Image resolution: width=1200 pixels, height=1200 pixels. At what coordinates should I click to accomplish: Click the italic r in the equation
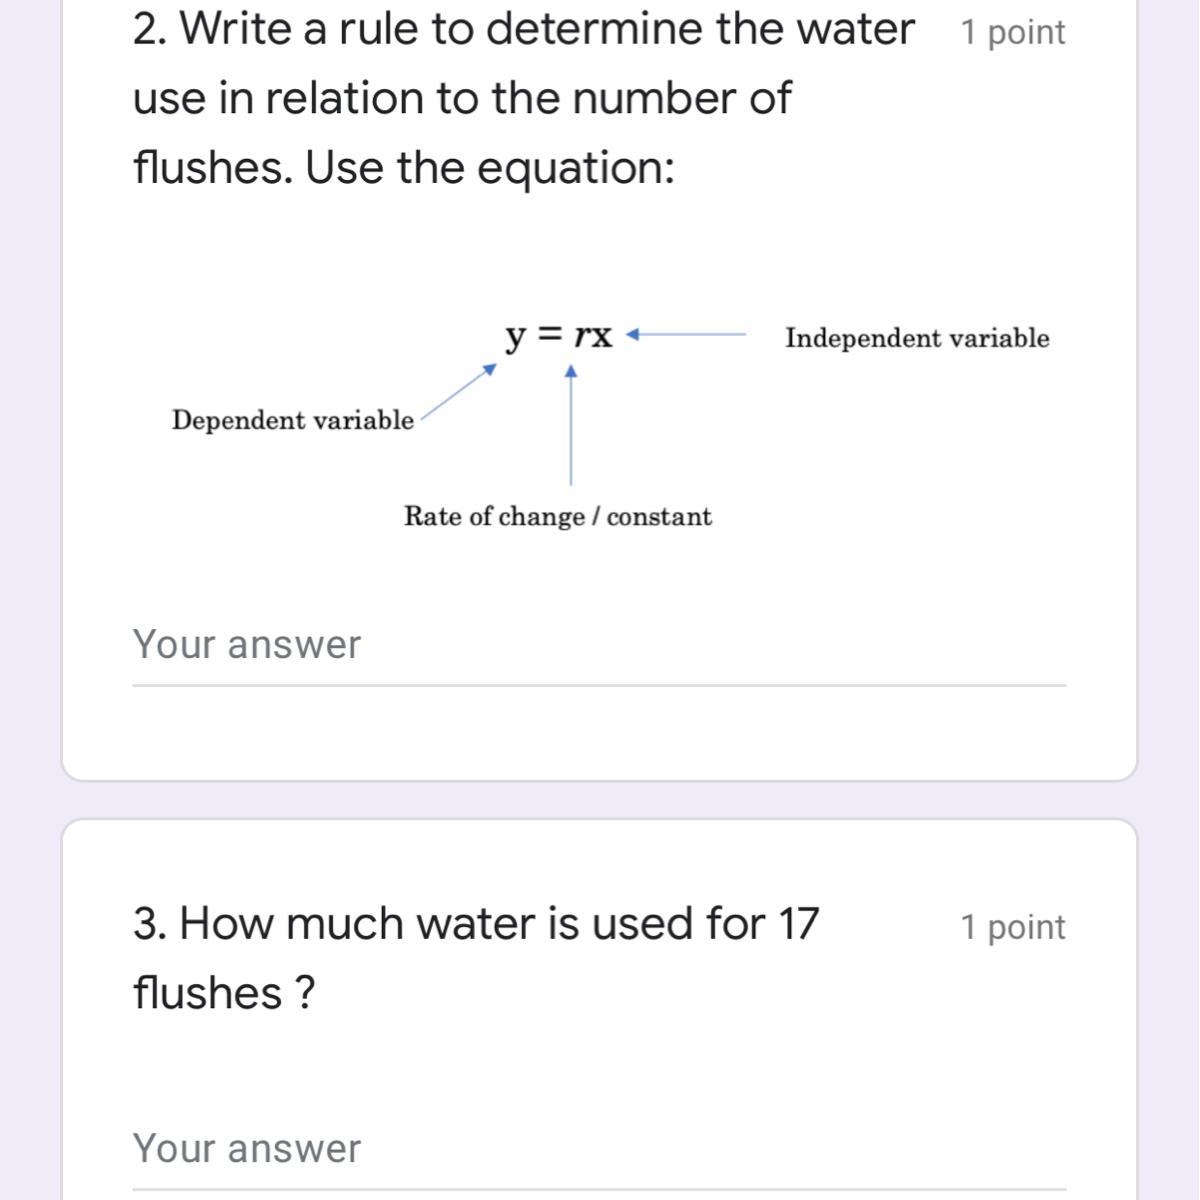click(x=581, y=337)
